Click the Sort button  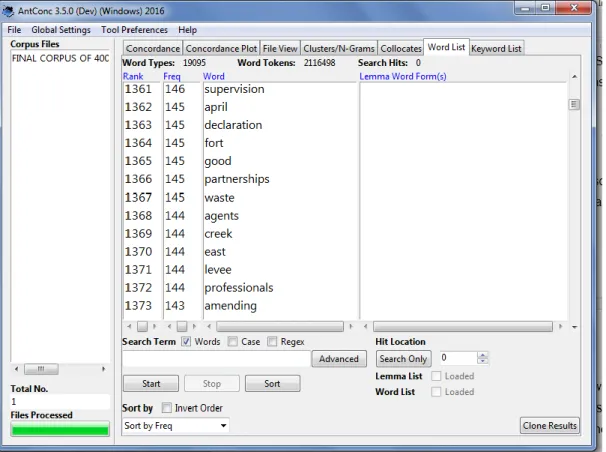[272, 384]
